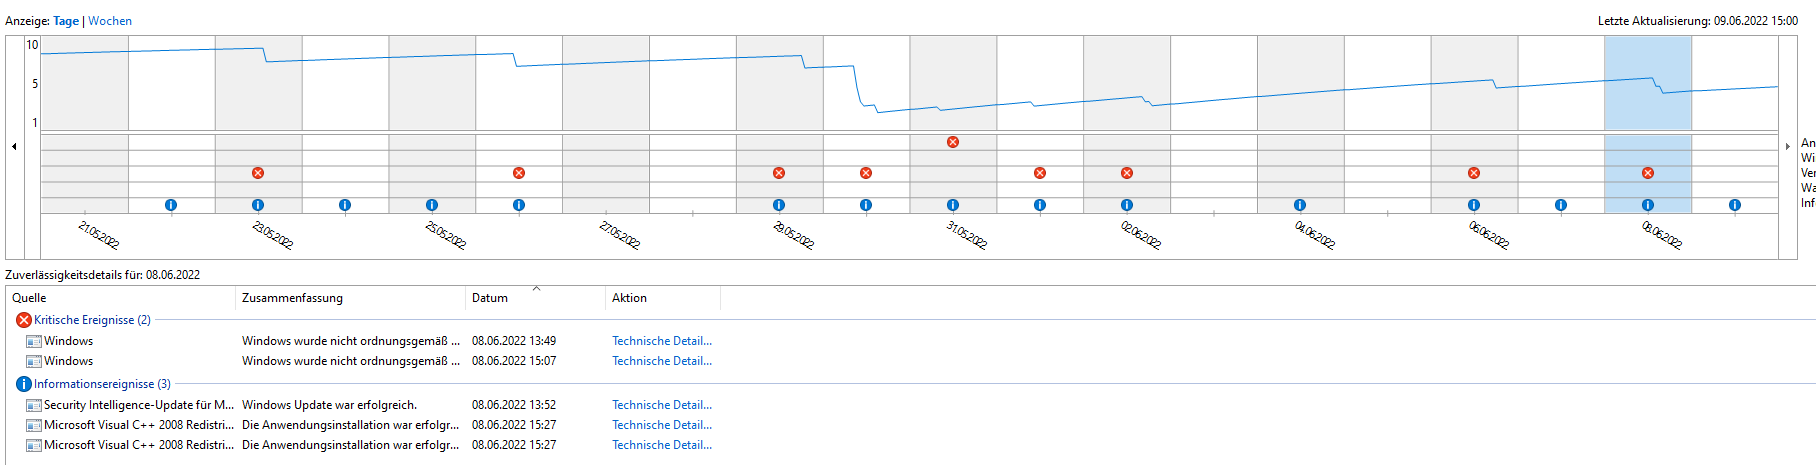
Task: Click the Zusammenfassung column header
Action: (x=292, y=298)
